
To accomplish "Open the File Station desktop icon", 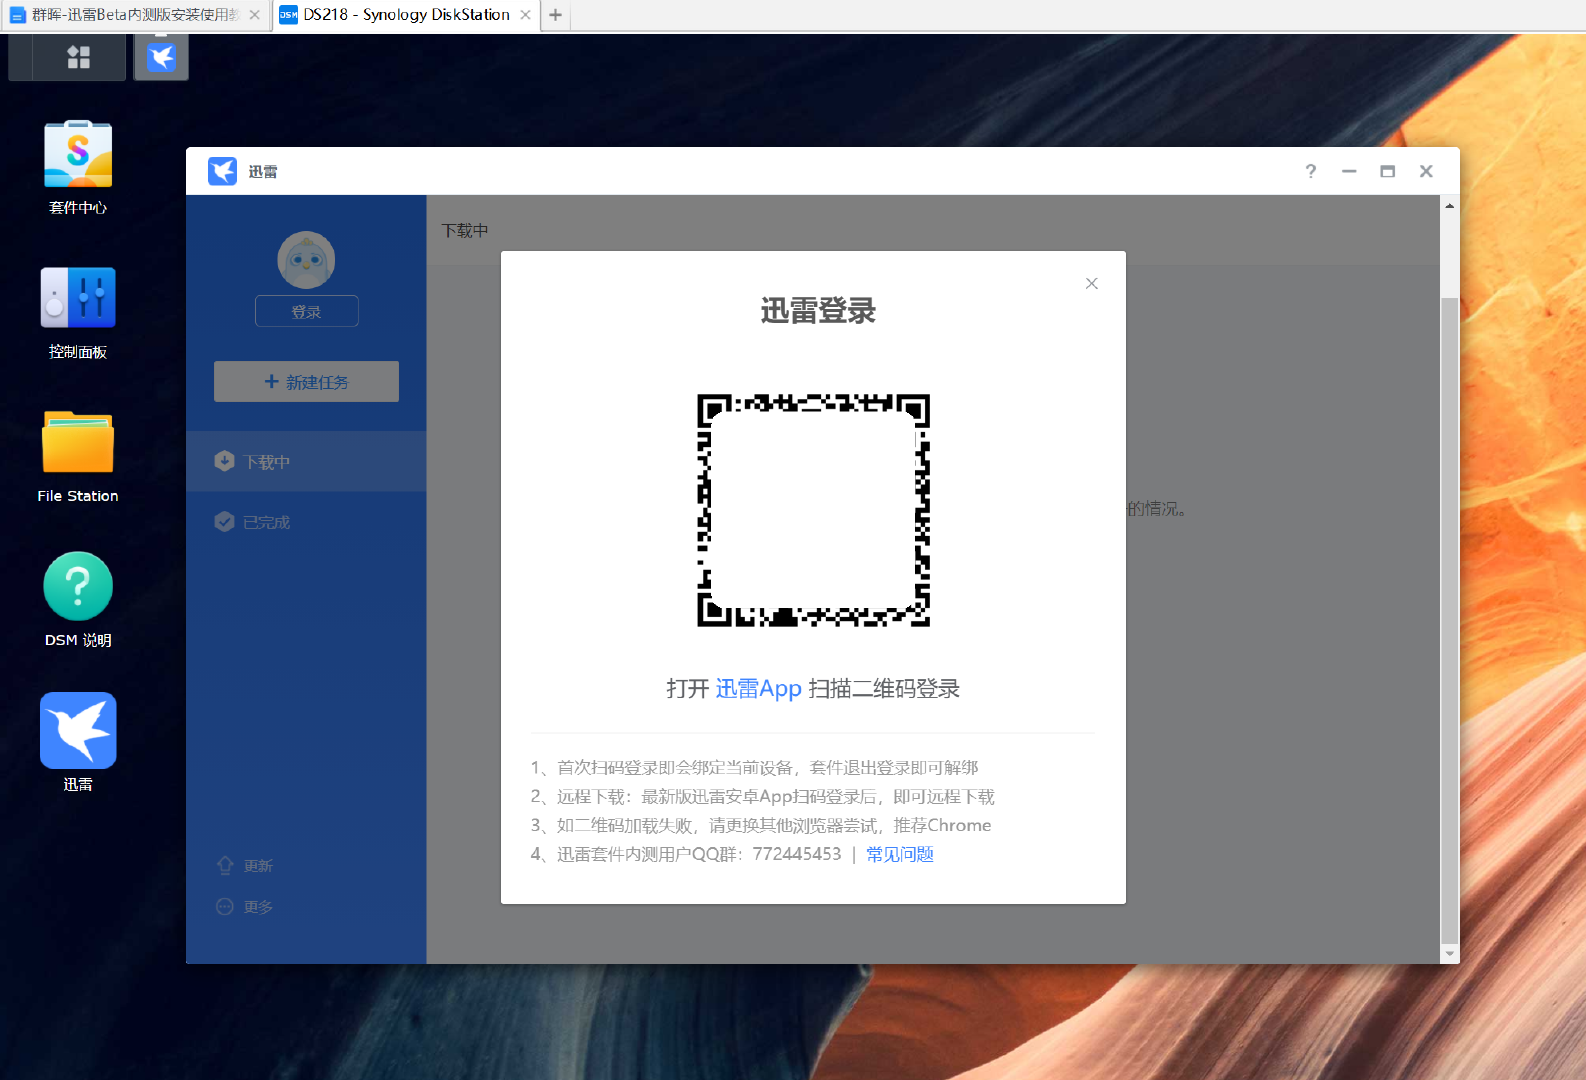I will coord(78,457).
